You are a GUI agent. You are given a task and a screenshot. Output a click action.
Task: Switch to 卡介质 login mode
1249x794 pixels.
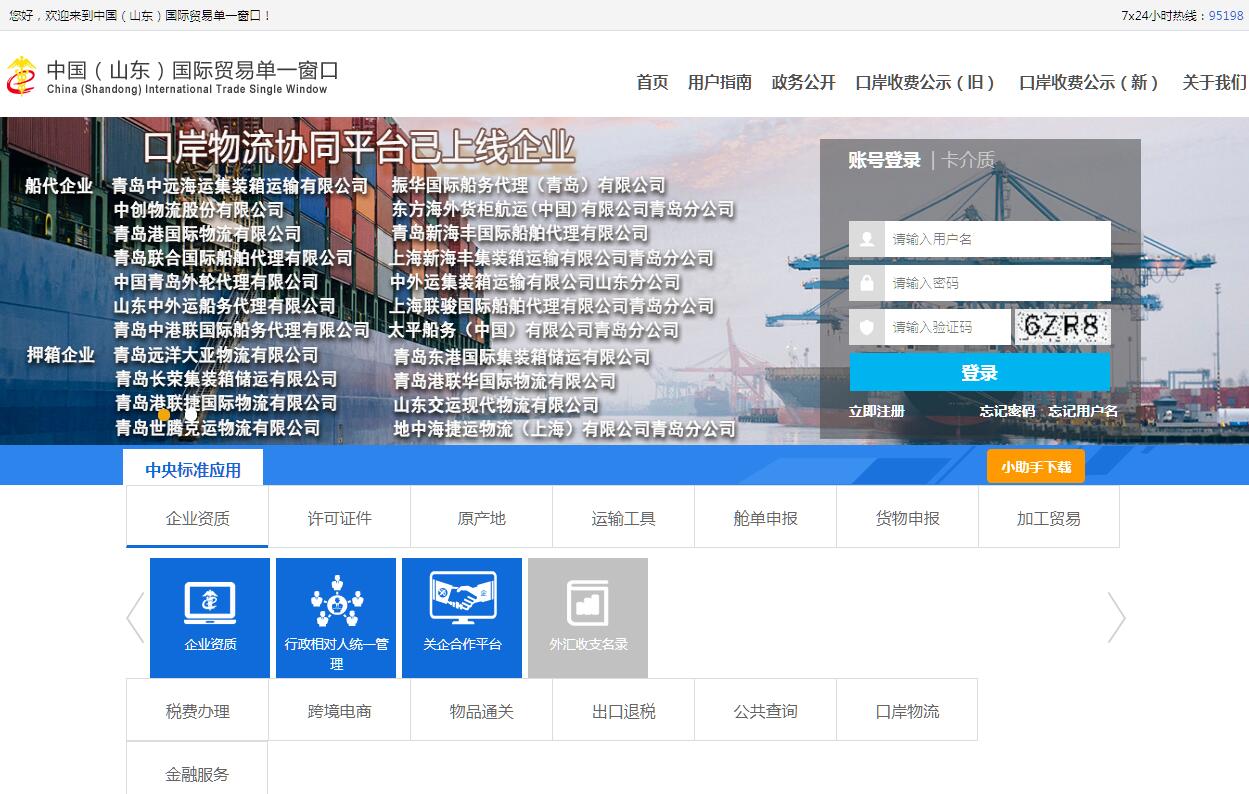coord(967,160)
